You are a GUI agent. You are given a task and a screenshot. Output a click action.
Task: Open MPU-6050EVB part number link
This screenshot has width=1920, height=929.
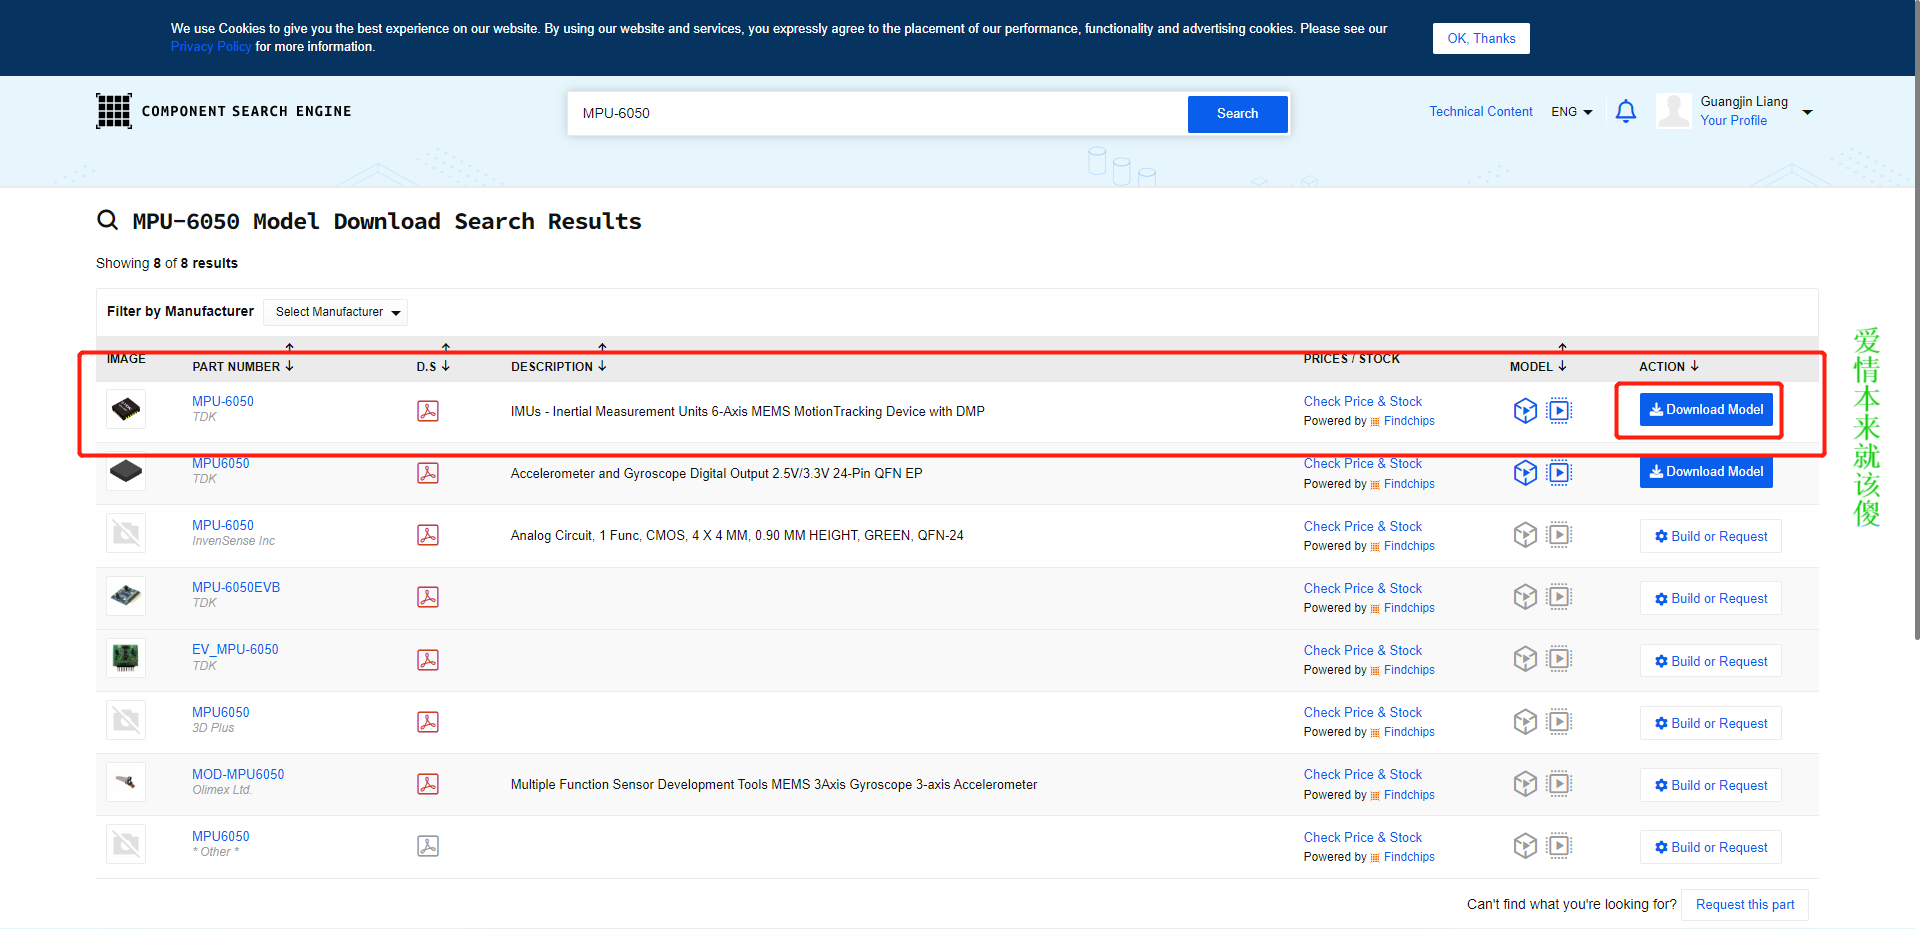point(236,587)
